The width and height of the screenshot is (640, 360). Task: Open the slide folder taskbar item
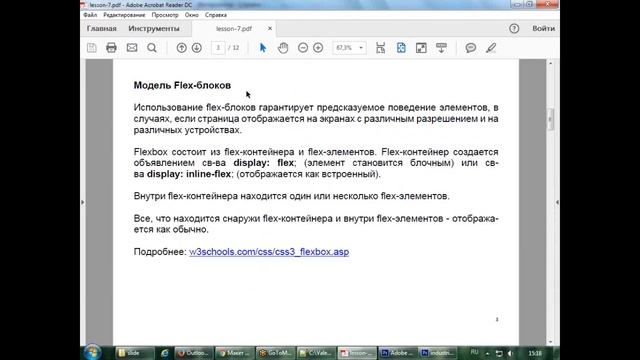pyautogui.click(x=135, y=353)
